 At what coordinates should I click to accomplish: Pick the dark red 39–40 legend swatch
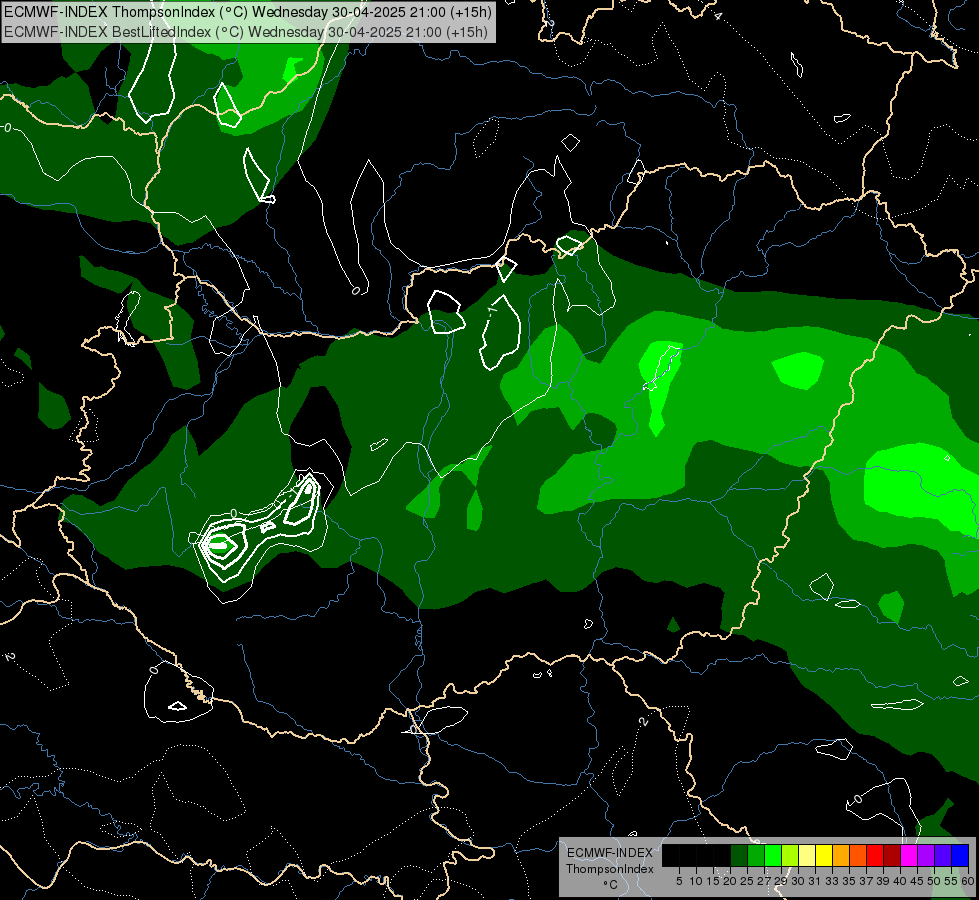892,855
